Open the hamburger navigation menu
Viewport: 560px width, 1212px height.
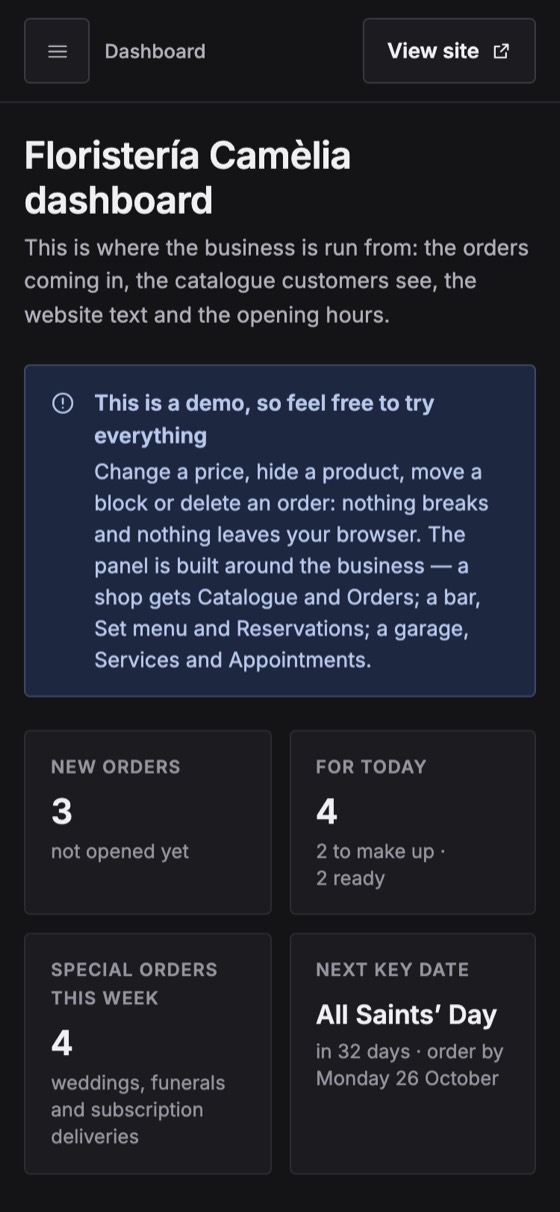(57, 51)
